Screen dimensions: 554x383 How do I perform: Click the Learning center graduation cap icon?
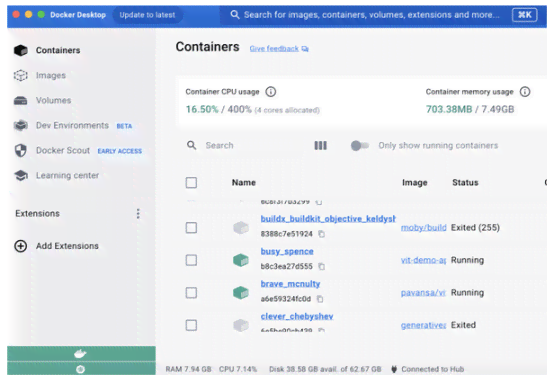click(x=20, y=175)
